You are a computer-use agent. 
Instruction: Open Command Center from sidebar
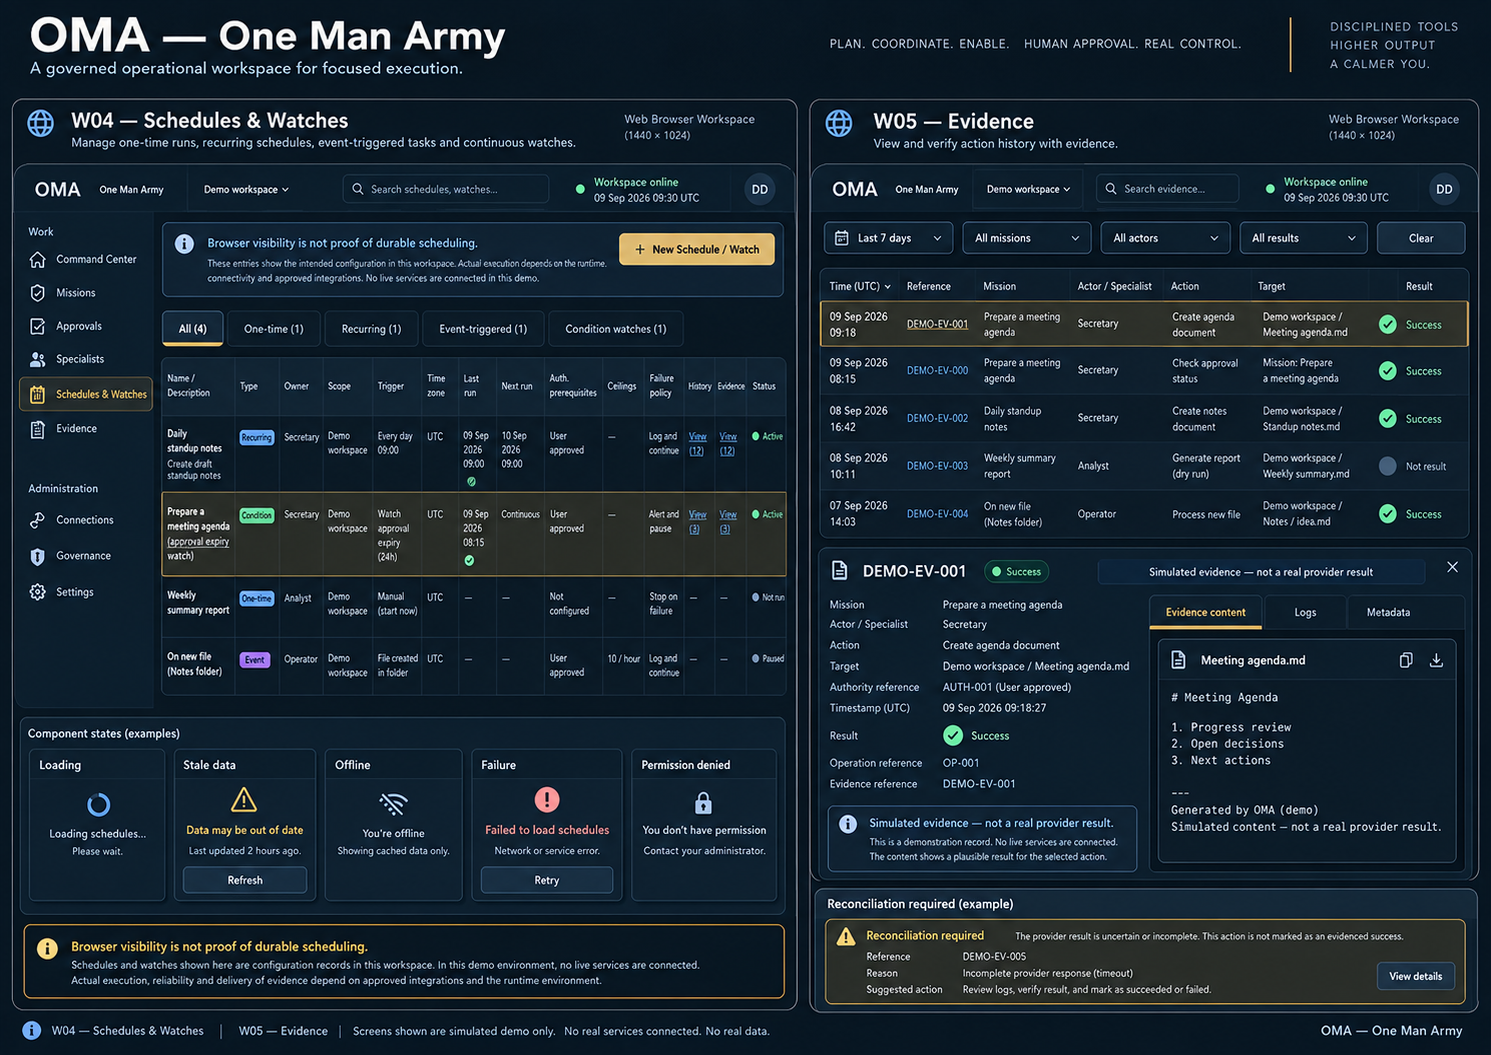[x=85, y=259]
